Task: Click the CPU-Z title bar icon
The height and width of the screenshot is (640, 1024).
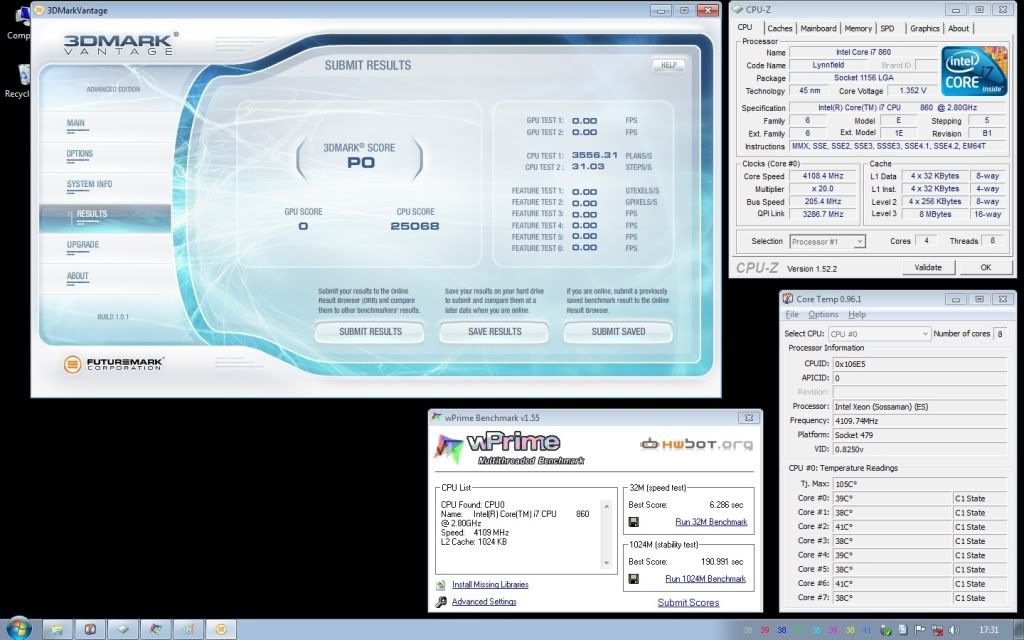Action: point(738,10)
